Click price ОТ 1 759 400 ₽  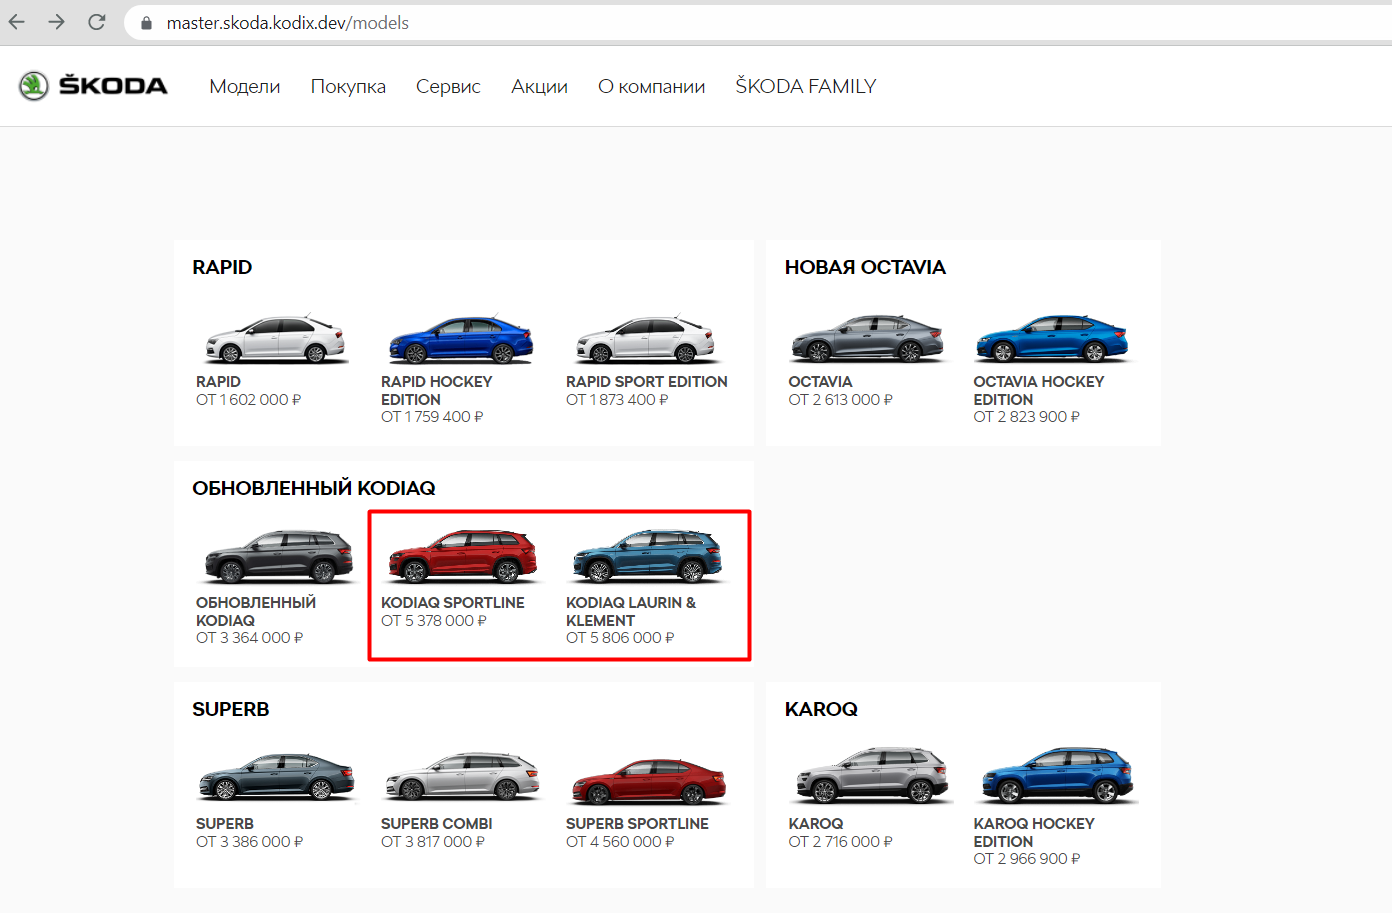tap(432, 417)
